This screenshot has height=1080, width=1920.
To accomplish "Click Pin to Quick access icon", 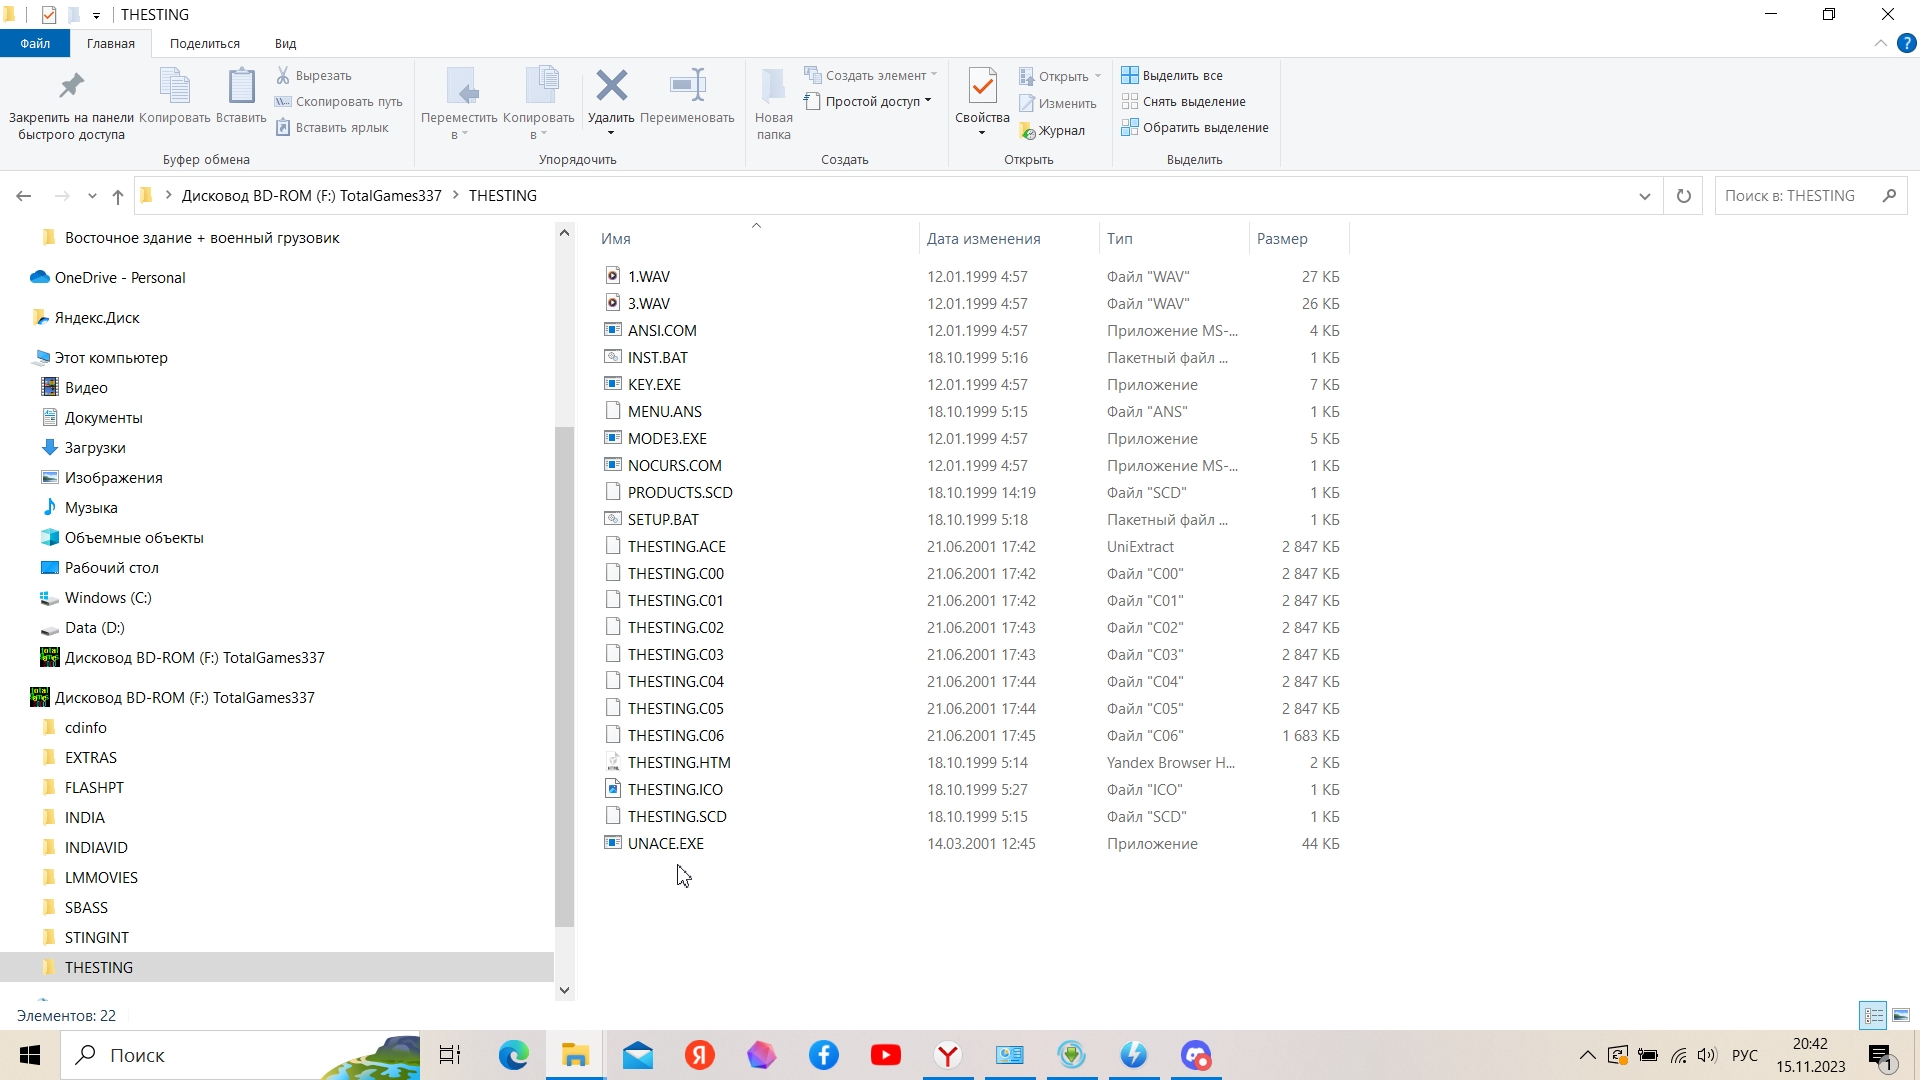I will coord(71,88).
